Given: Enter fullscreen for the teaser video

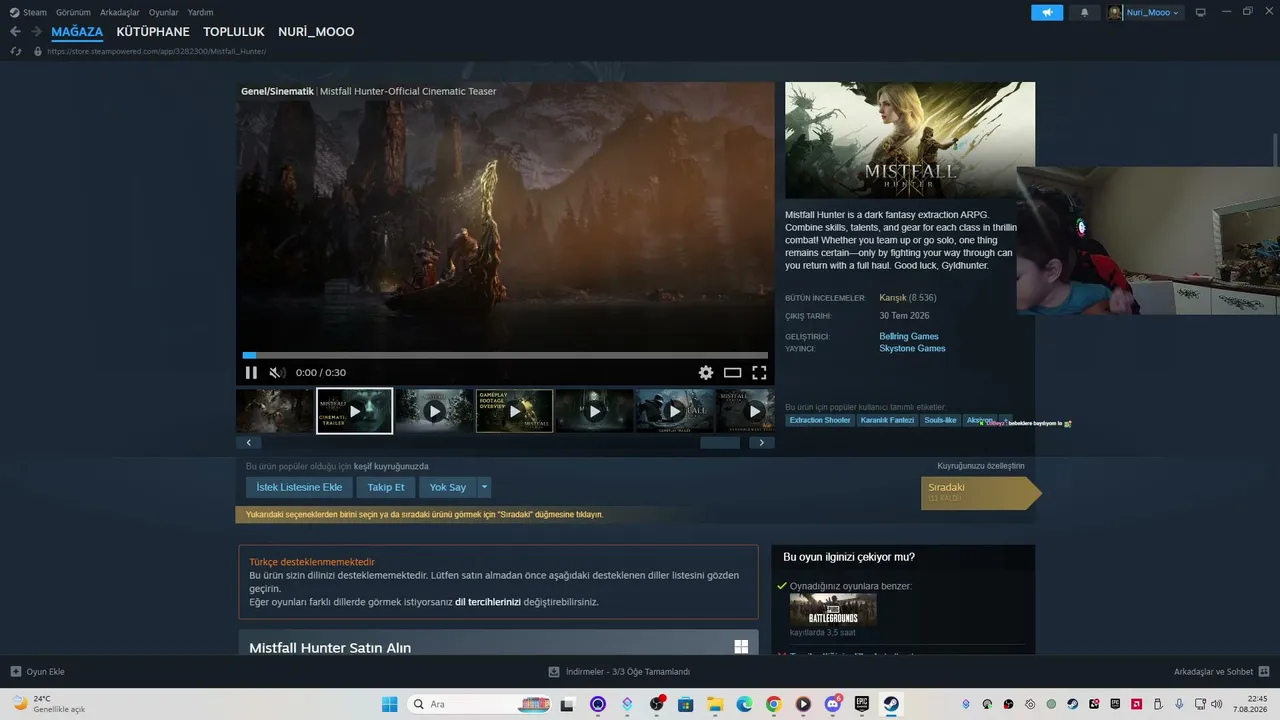Looking at the screenshot, I should point(759,373).
